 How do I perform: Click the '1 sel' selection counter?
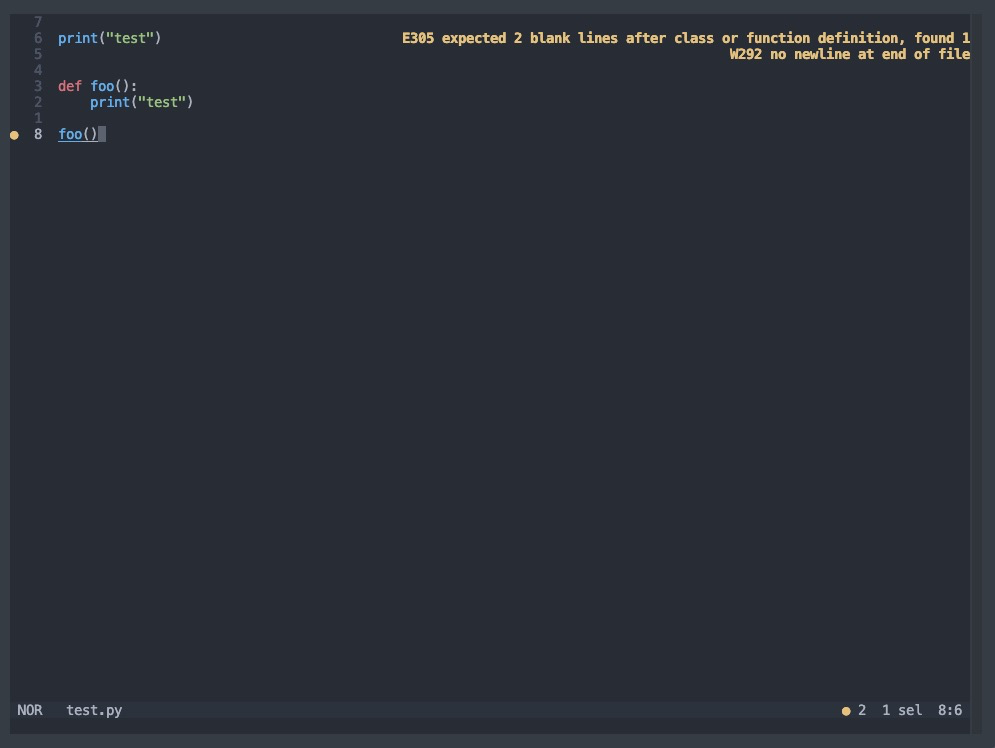[x=902, y=711]
